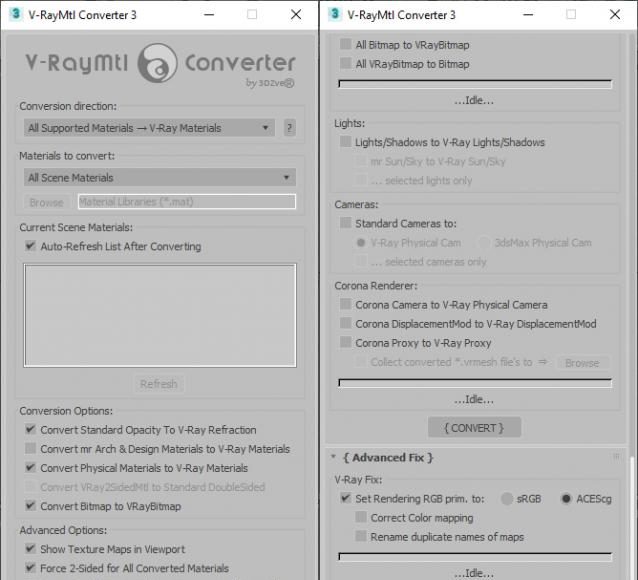
Task: Enable Convert mr Arch & Design Materials
Action: click(31, 449)
